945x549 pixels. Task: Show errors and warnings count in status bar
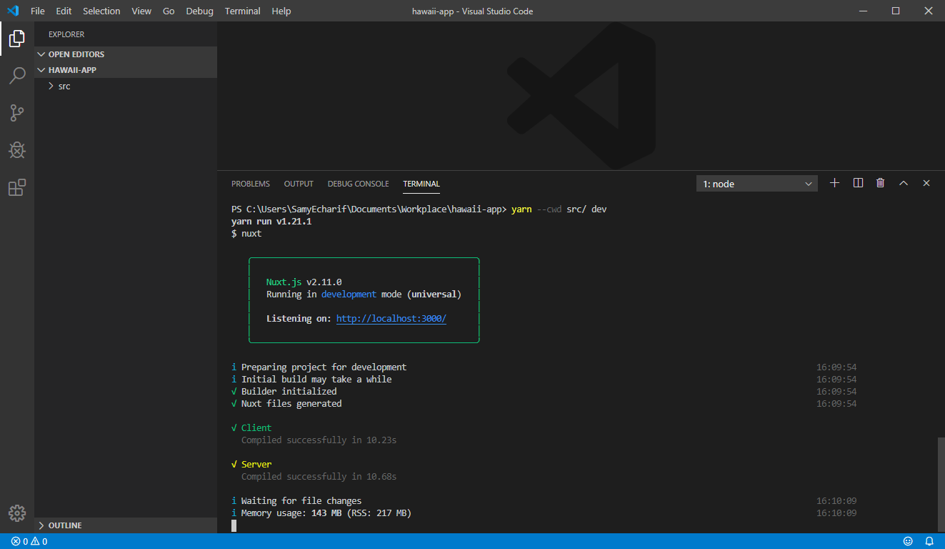[x=29, y=541]
